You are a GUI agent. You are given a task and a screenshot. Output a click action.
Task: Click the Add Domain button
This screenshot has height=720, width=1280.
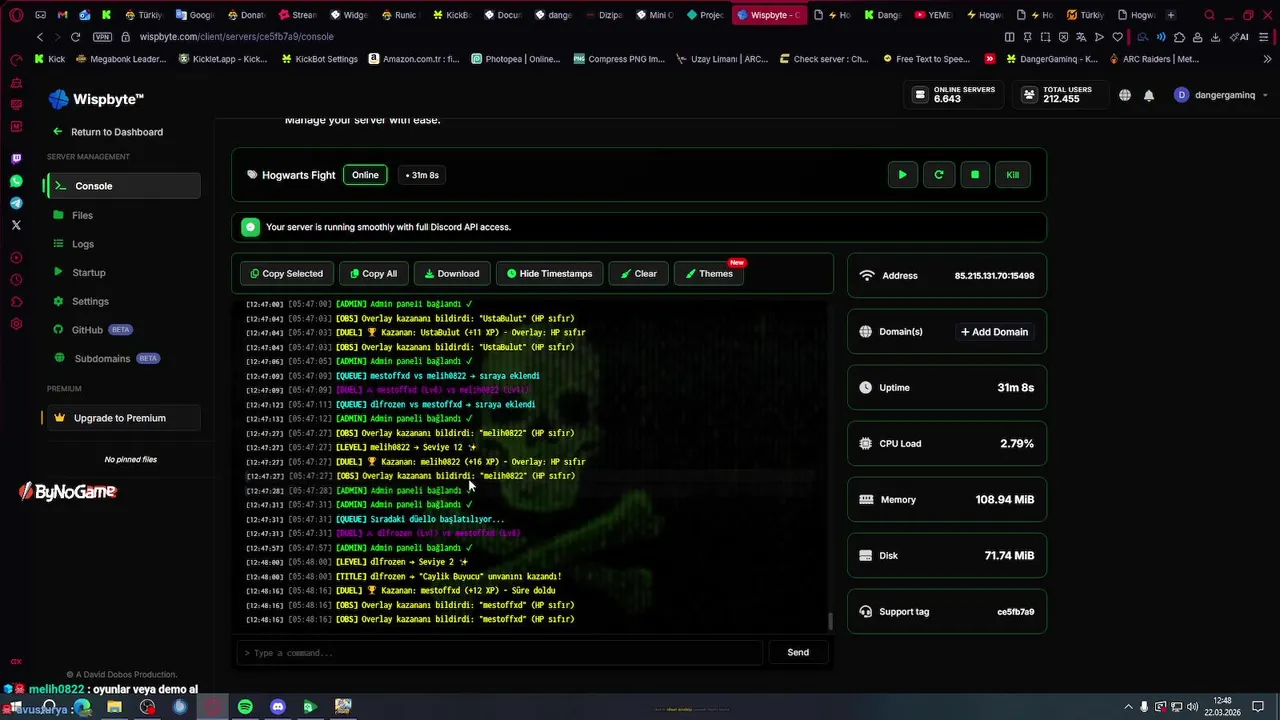pos(994,332)
